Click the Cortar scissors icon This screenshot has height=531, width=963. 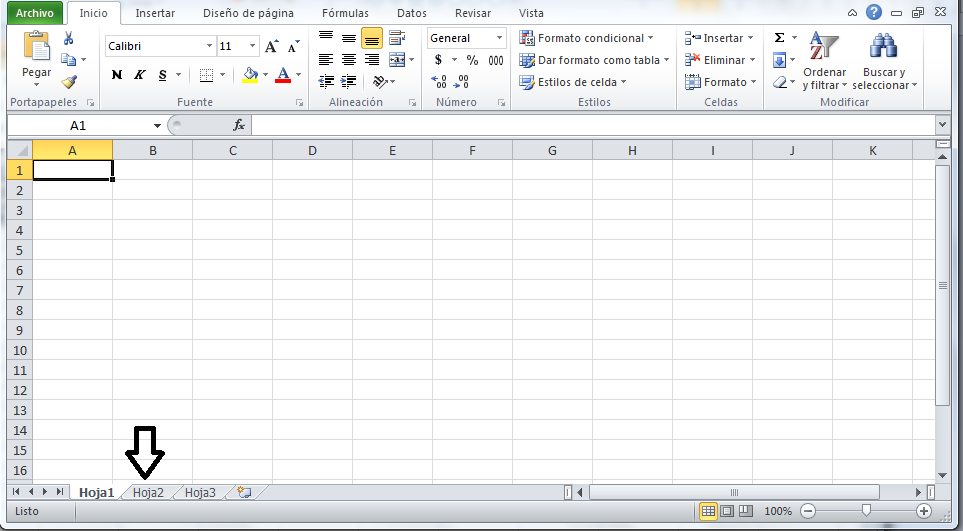[x=69, y=38]
